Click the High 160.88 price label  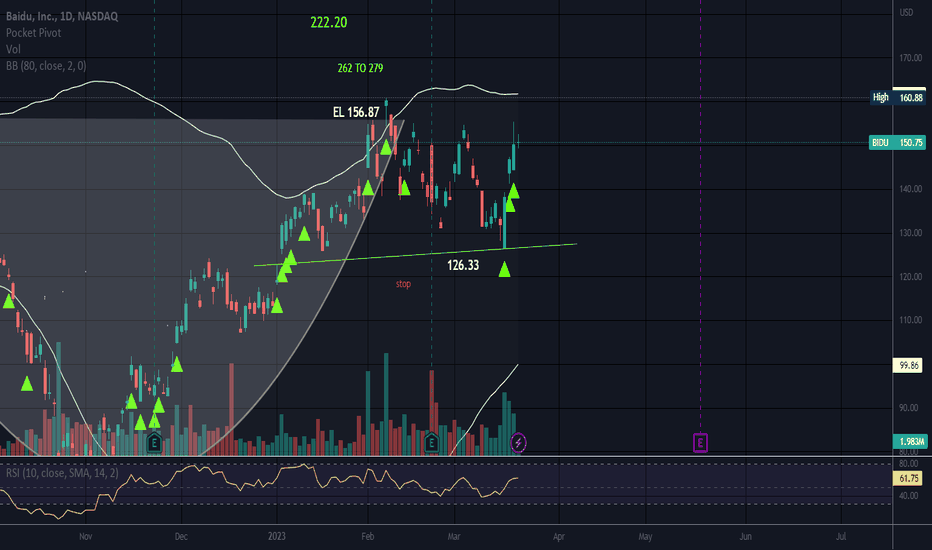898,98
